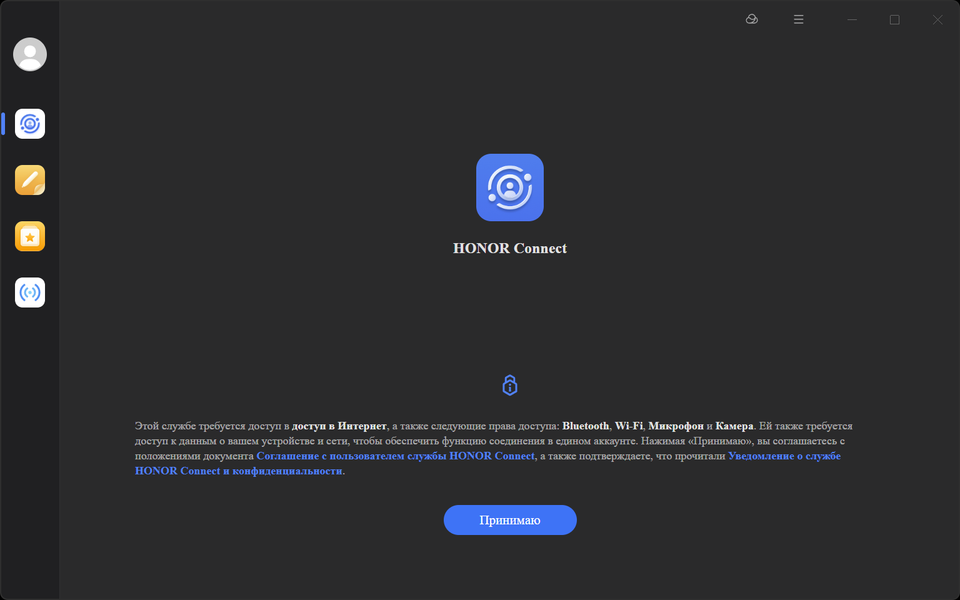Click the blue privacy lock icon
The image size is (960, 600).
point(510,385)
